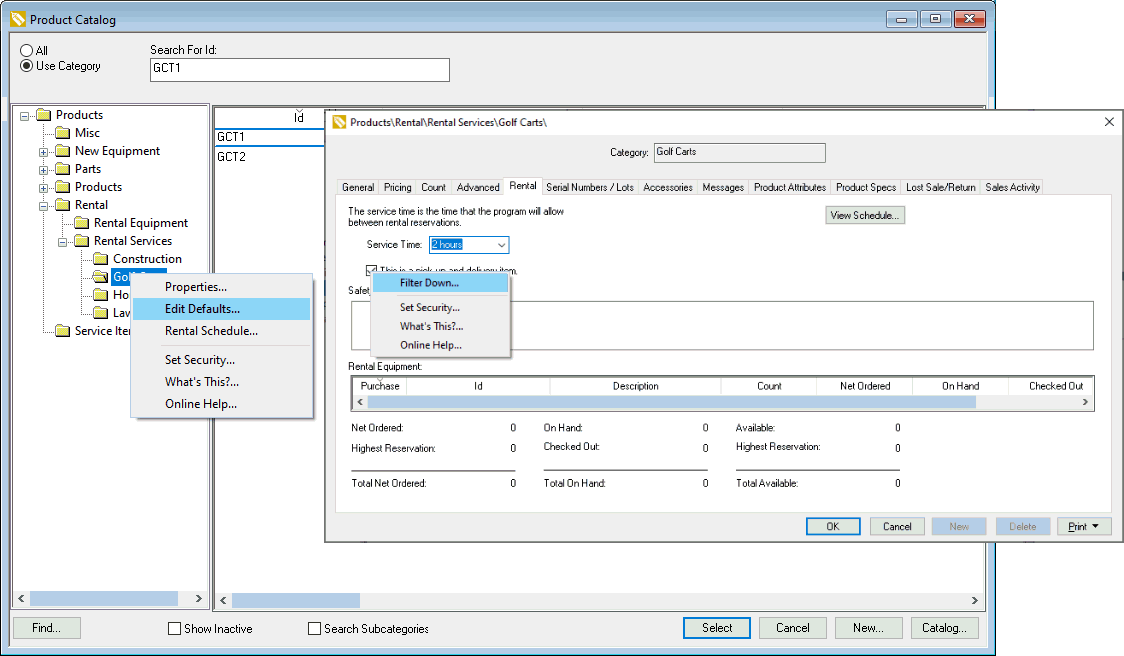Click the Rental Services folder icon
1124x656 pixels.
(x=81, y=241)
